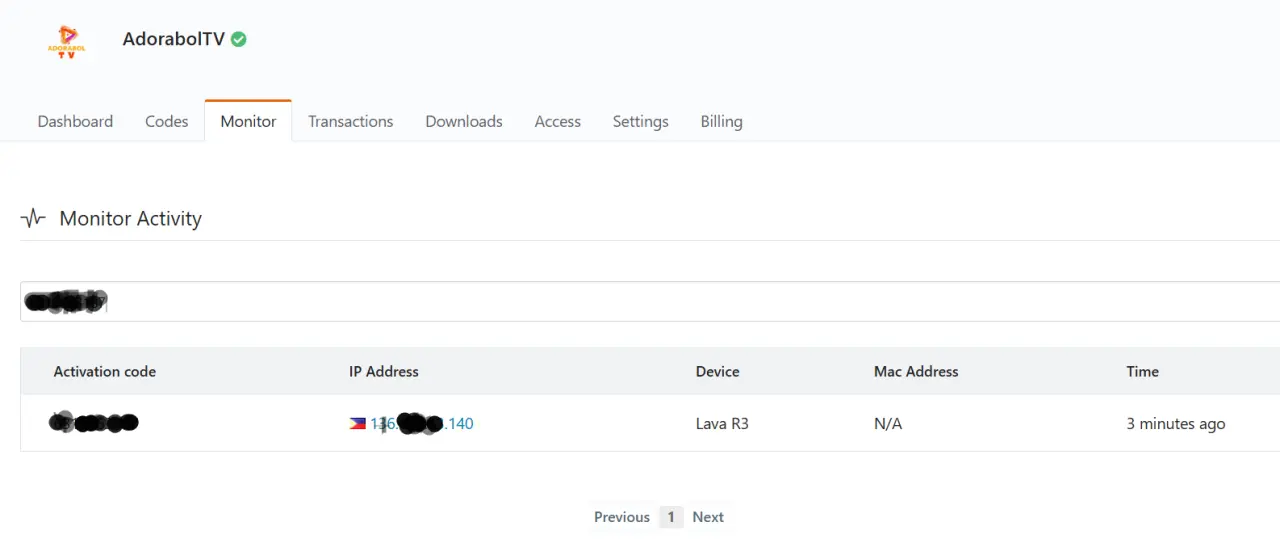
Task: Click the redacted activation code cell
Action: pos(94,423)
